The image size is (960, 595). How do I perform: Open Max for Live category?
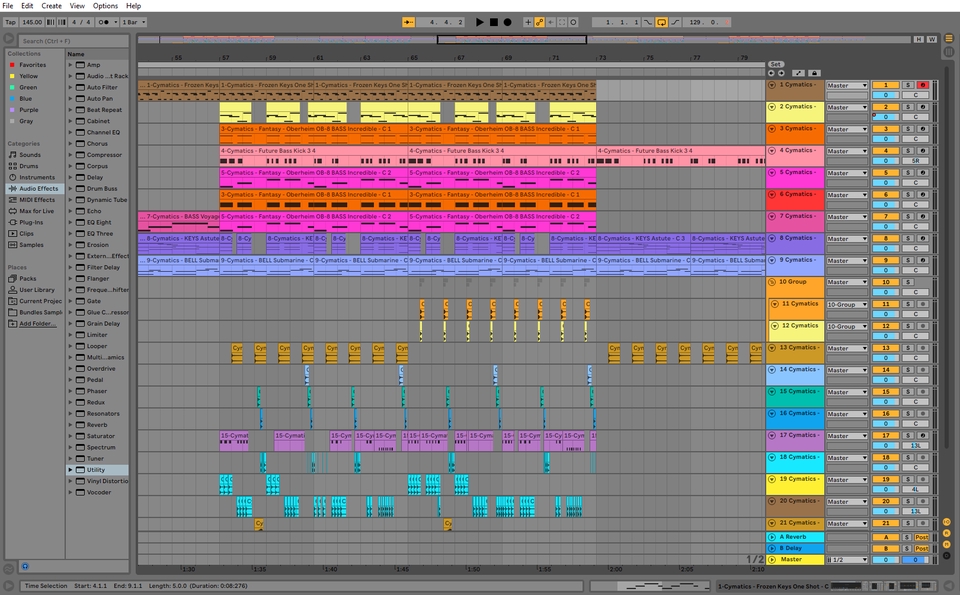pyautogui.click(x=37, y=211)
